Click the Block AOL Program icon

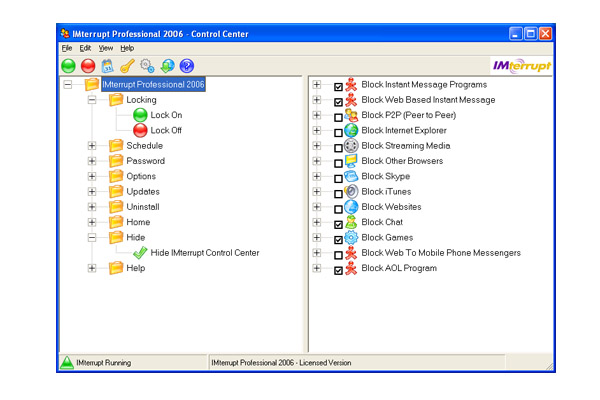[x=351, y=268]
